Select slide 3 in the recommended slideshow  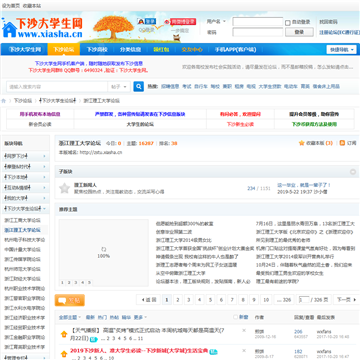[x=76, y=282]
